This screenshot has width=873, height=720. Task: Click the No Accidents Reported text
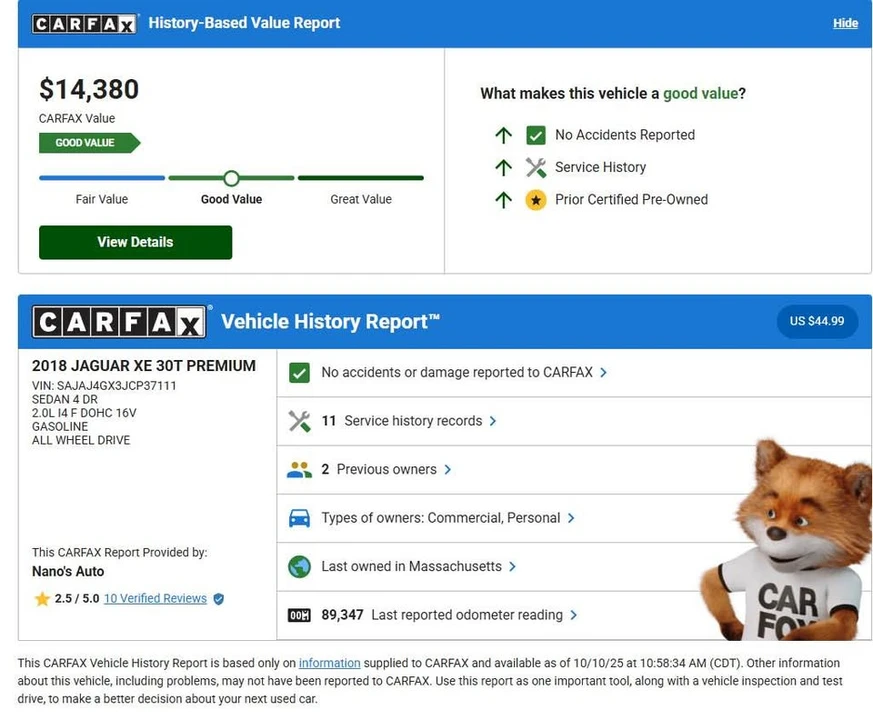(x=625, y=135)
